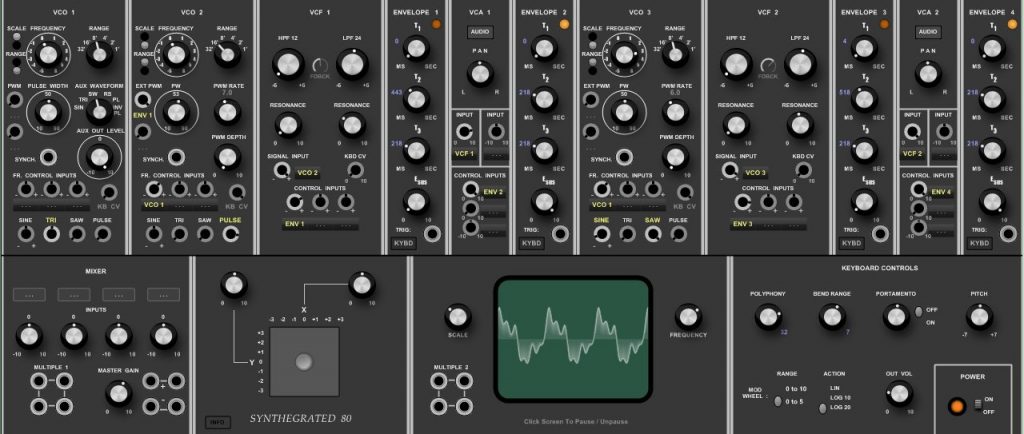Click the VCO 3 SINE output jack

click(x=601, y=234)
